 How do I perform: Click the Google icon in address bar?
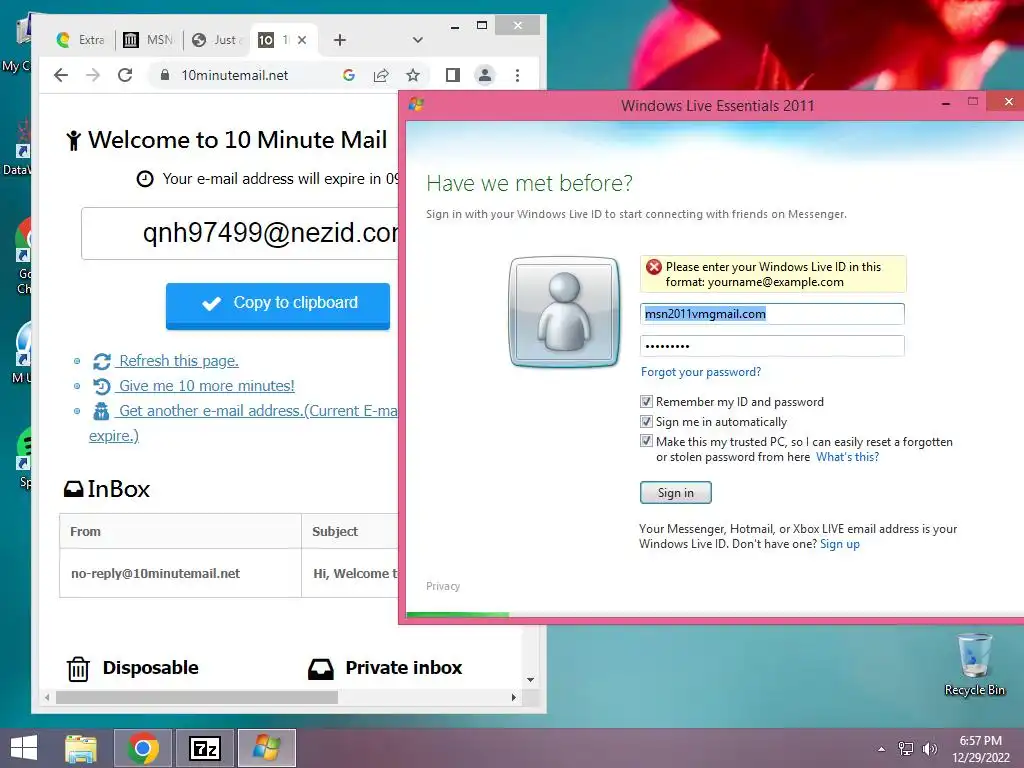(349, 75)
